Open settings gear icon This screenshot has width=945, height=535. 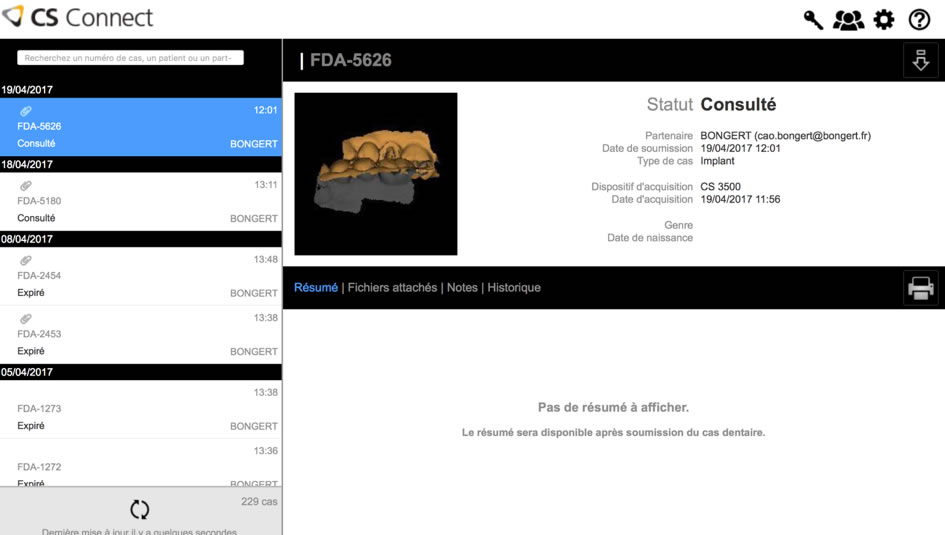pos(884,20)
